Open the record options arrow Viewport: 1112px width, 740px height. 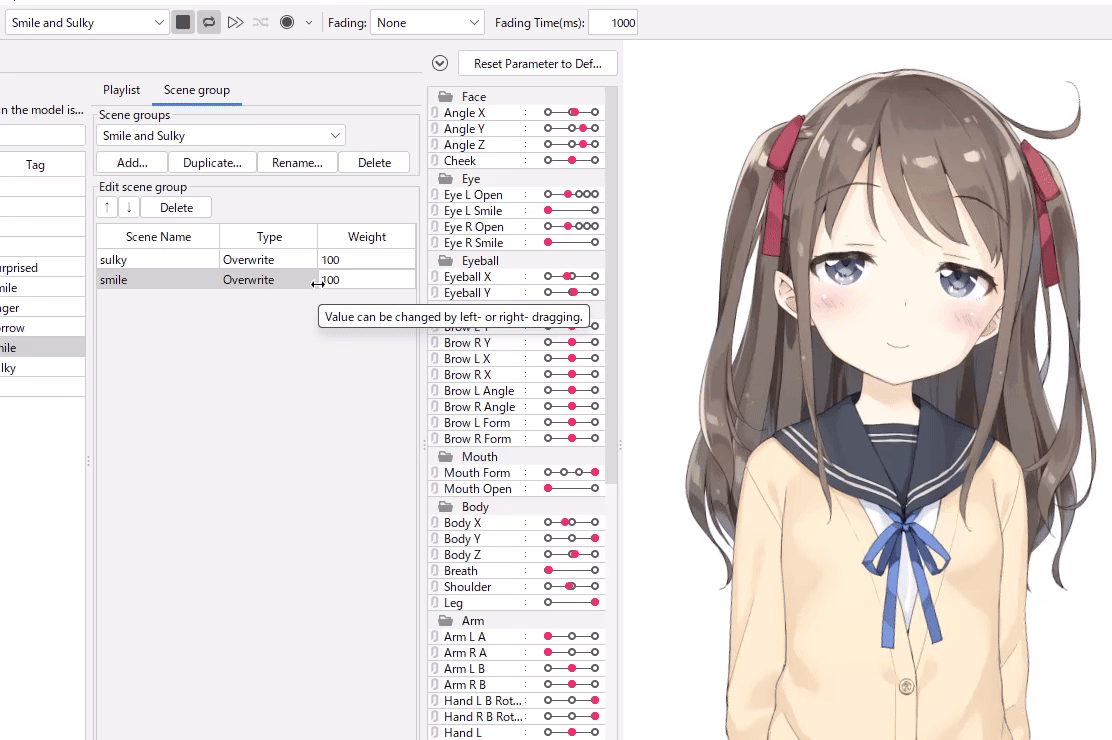(308, 23)
